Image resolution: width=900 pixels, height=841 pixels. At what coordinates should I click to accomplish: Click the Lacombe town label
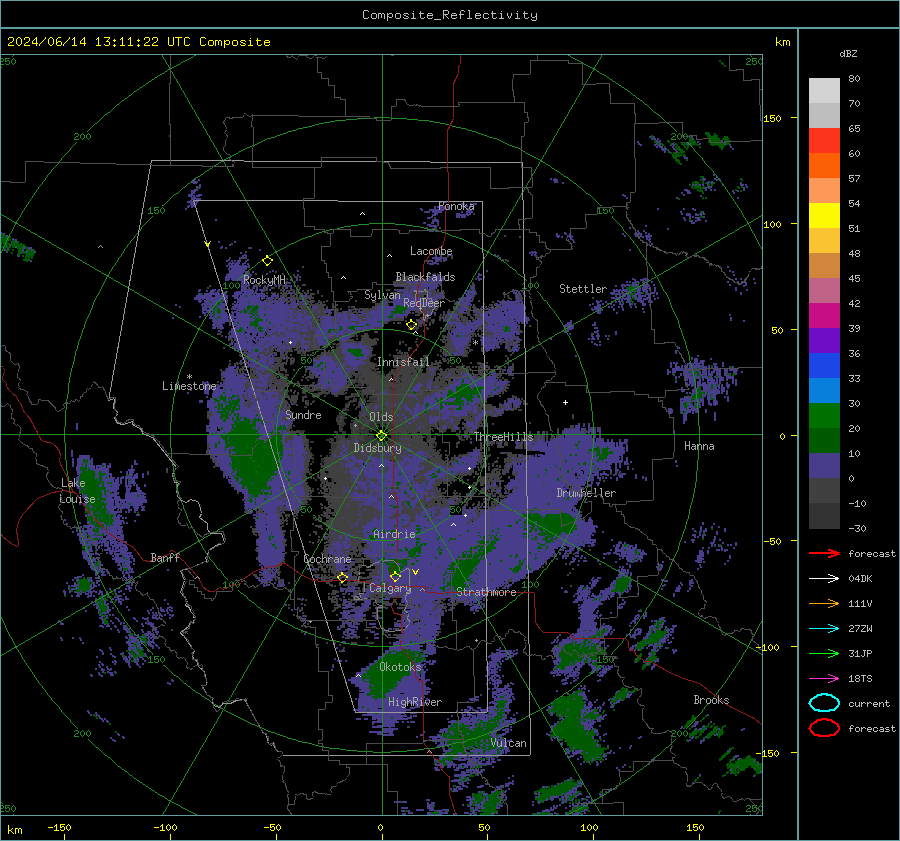(x=431, y=251)
